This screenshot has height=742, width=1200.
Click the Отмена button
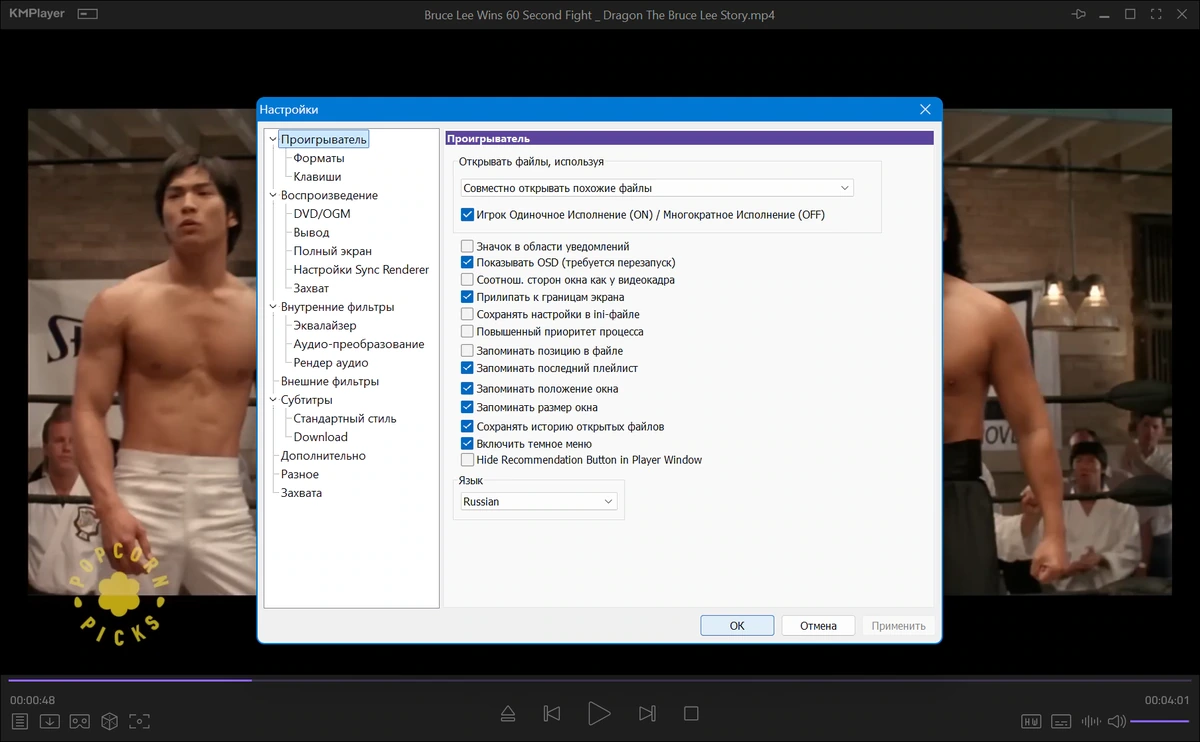[818, 626]
